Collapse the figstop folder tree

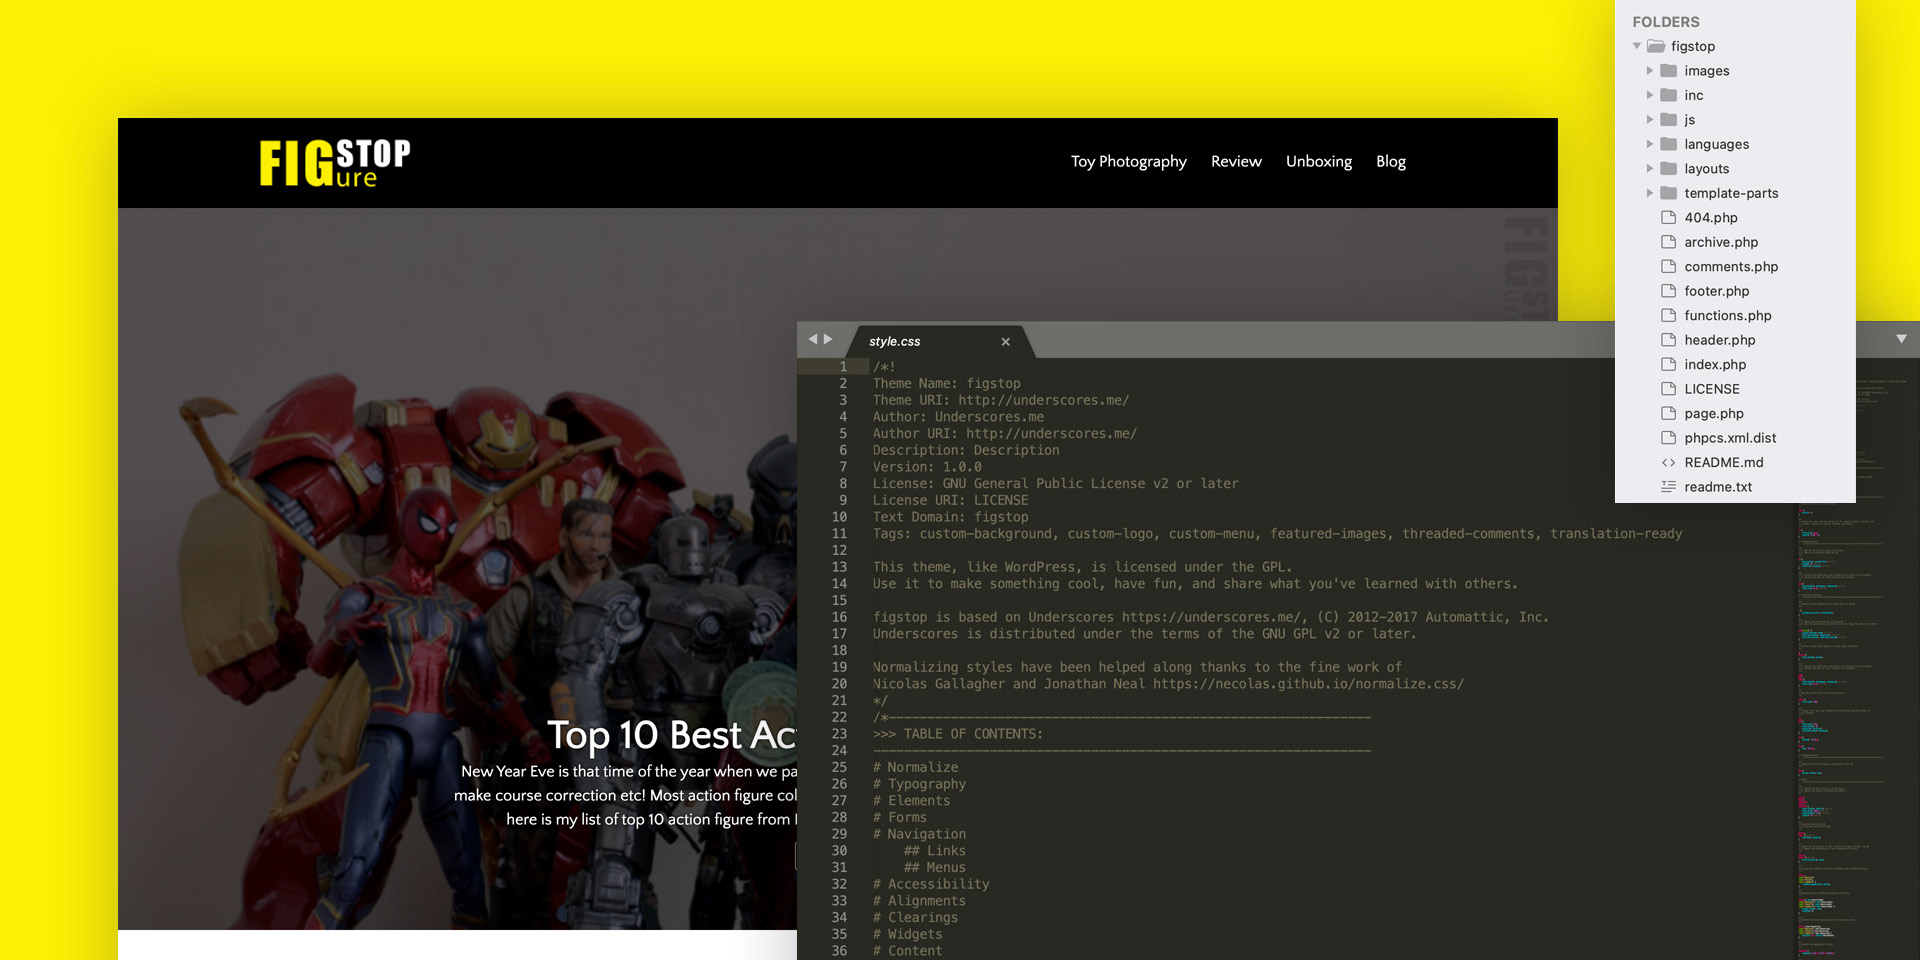pos(1637,46)
